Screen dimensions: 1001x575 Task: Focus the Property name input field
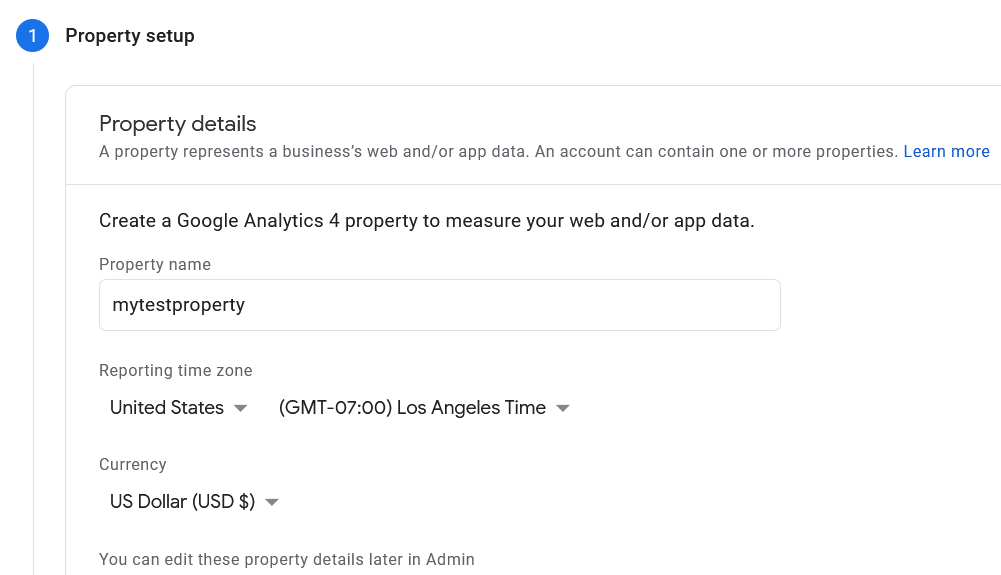[x=440, y=305]
